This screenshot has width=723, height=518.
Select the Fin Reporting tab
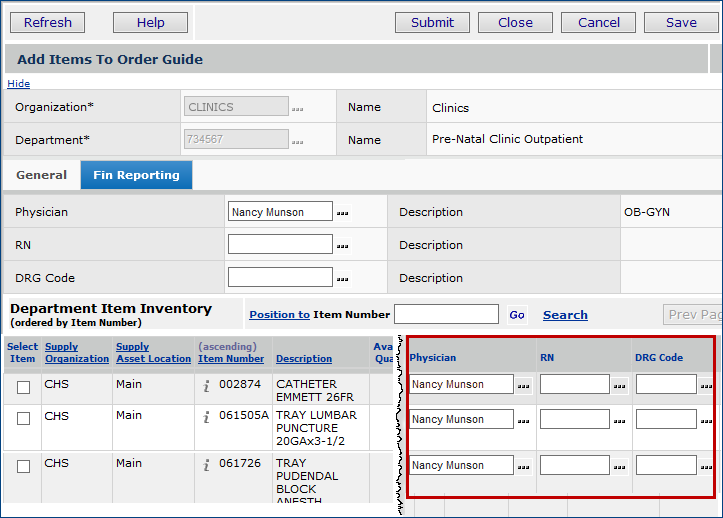click(136, 175)
